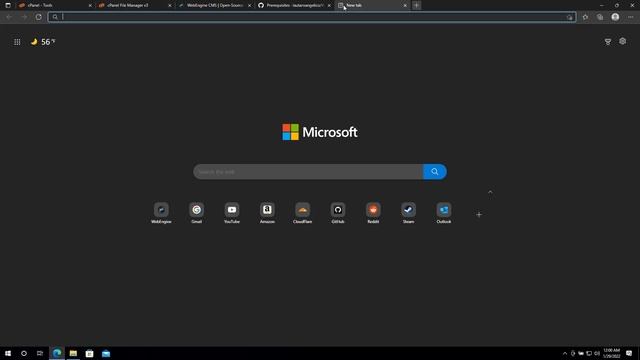Open the Amazon quick link tile
This screenshot has width=640, height=360.
click(267, 213)
